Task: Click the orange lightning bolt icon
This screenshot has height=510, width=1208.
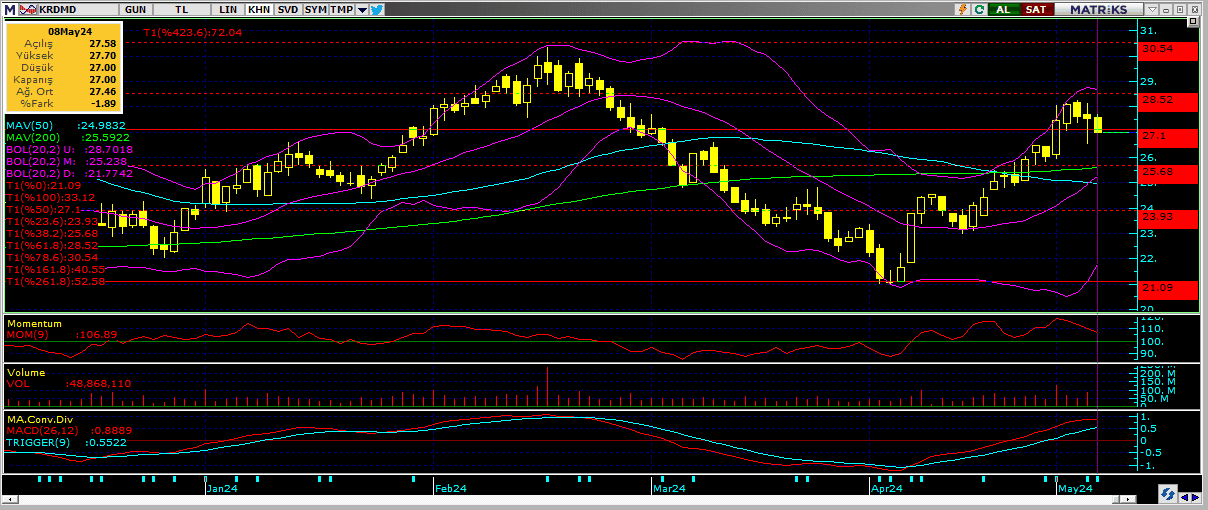Action: click(x=962, y=9)
